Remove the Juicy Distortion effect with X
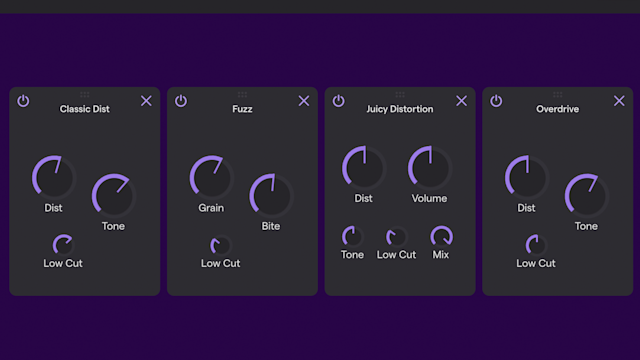Viewport: 640px width, 360px height. 461,101
